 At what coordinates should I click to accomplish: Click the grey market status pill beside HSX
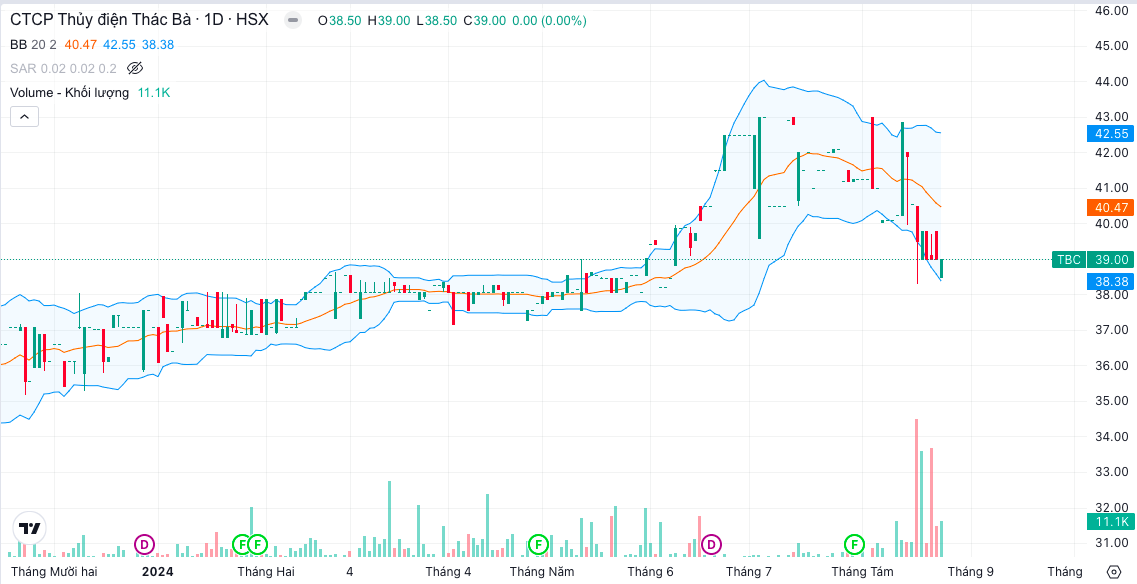[x=293, y=20]
